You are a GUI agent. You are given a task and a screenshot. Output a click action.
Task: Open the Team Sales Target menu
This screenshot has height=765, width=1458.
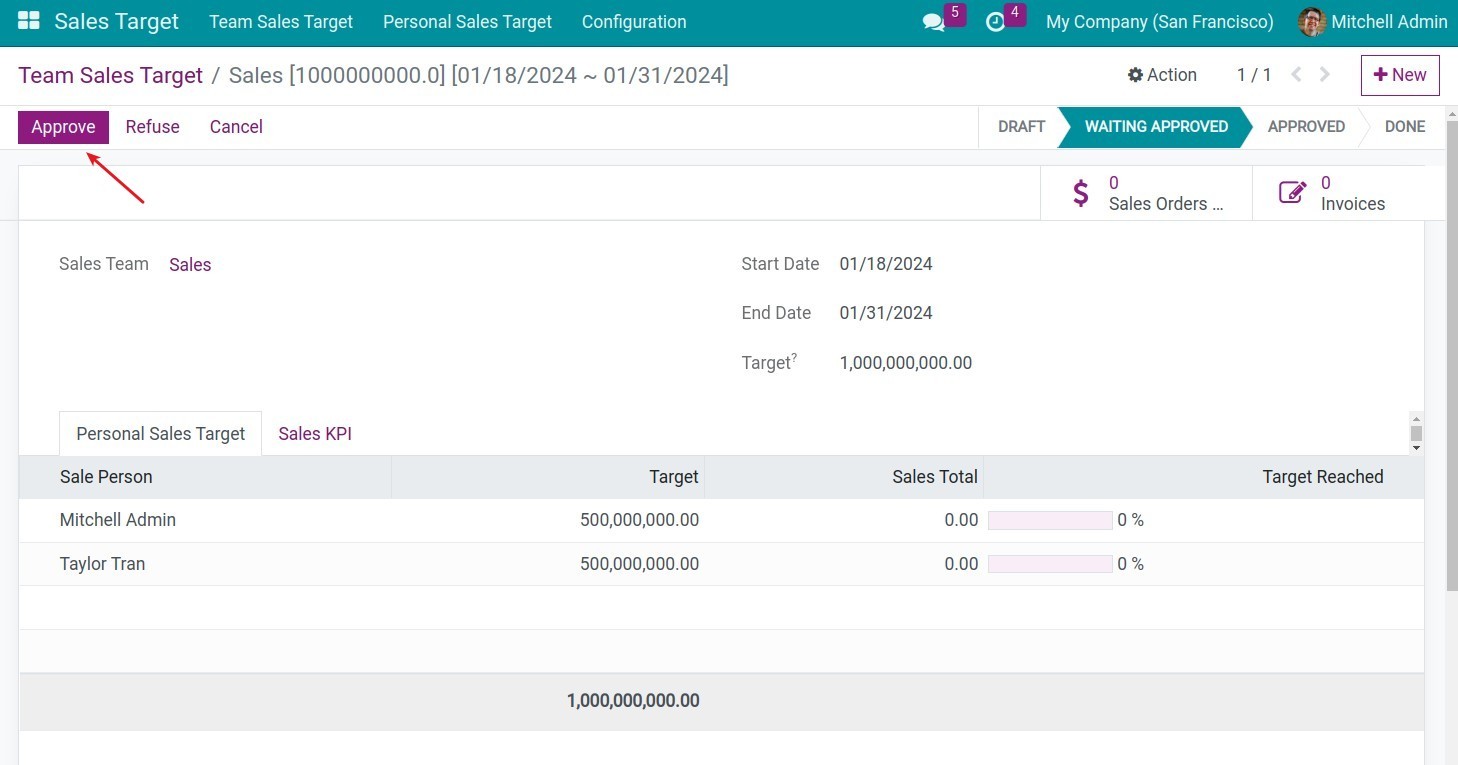(281, 22)
